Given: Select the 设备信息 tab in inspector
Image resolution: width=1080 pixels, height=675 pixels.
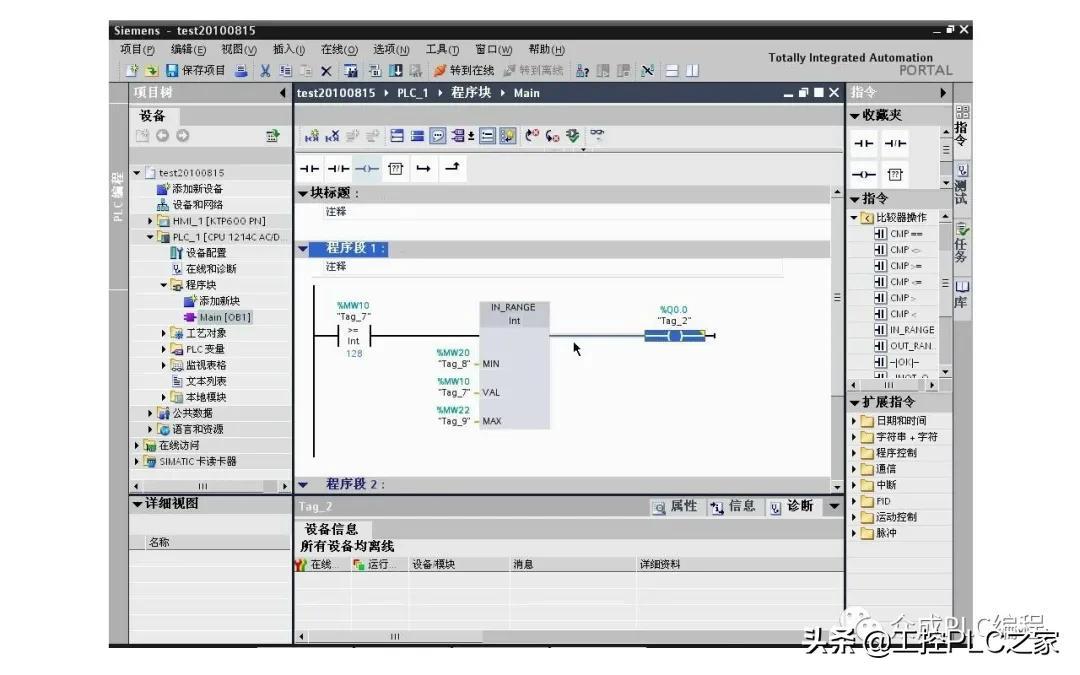Looking at the screenshot, I should click(331, 529).
